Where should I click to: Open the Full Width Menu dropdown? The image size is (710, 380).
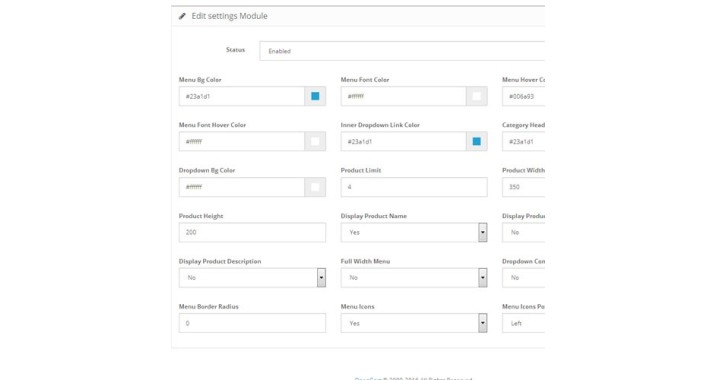click(414, 278)
